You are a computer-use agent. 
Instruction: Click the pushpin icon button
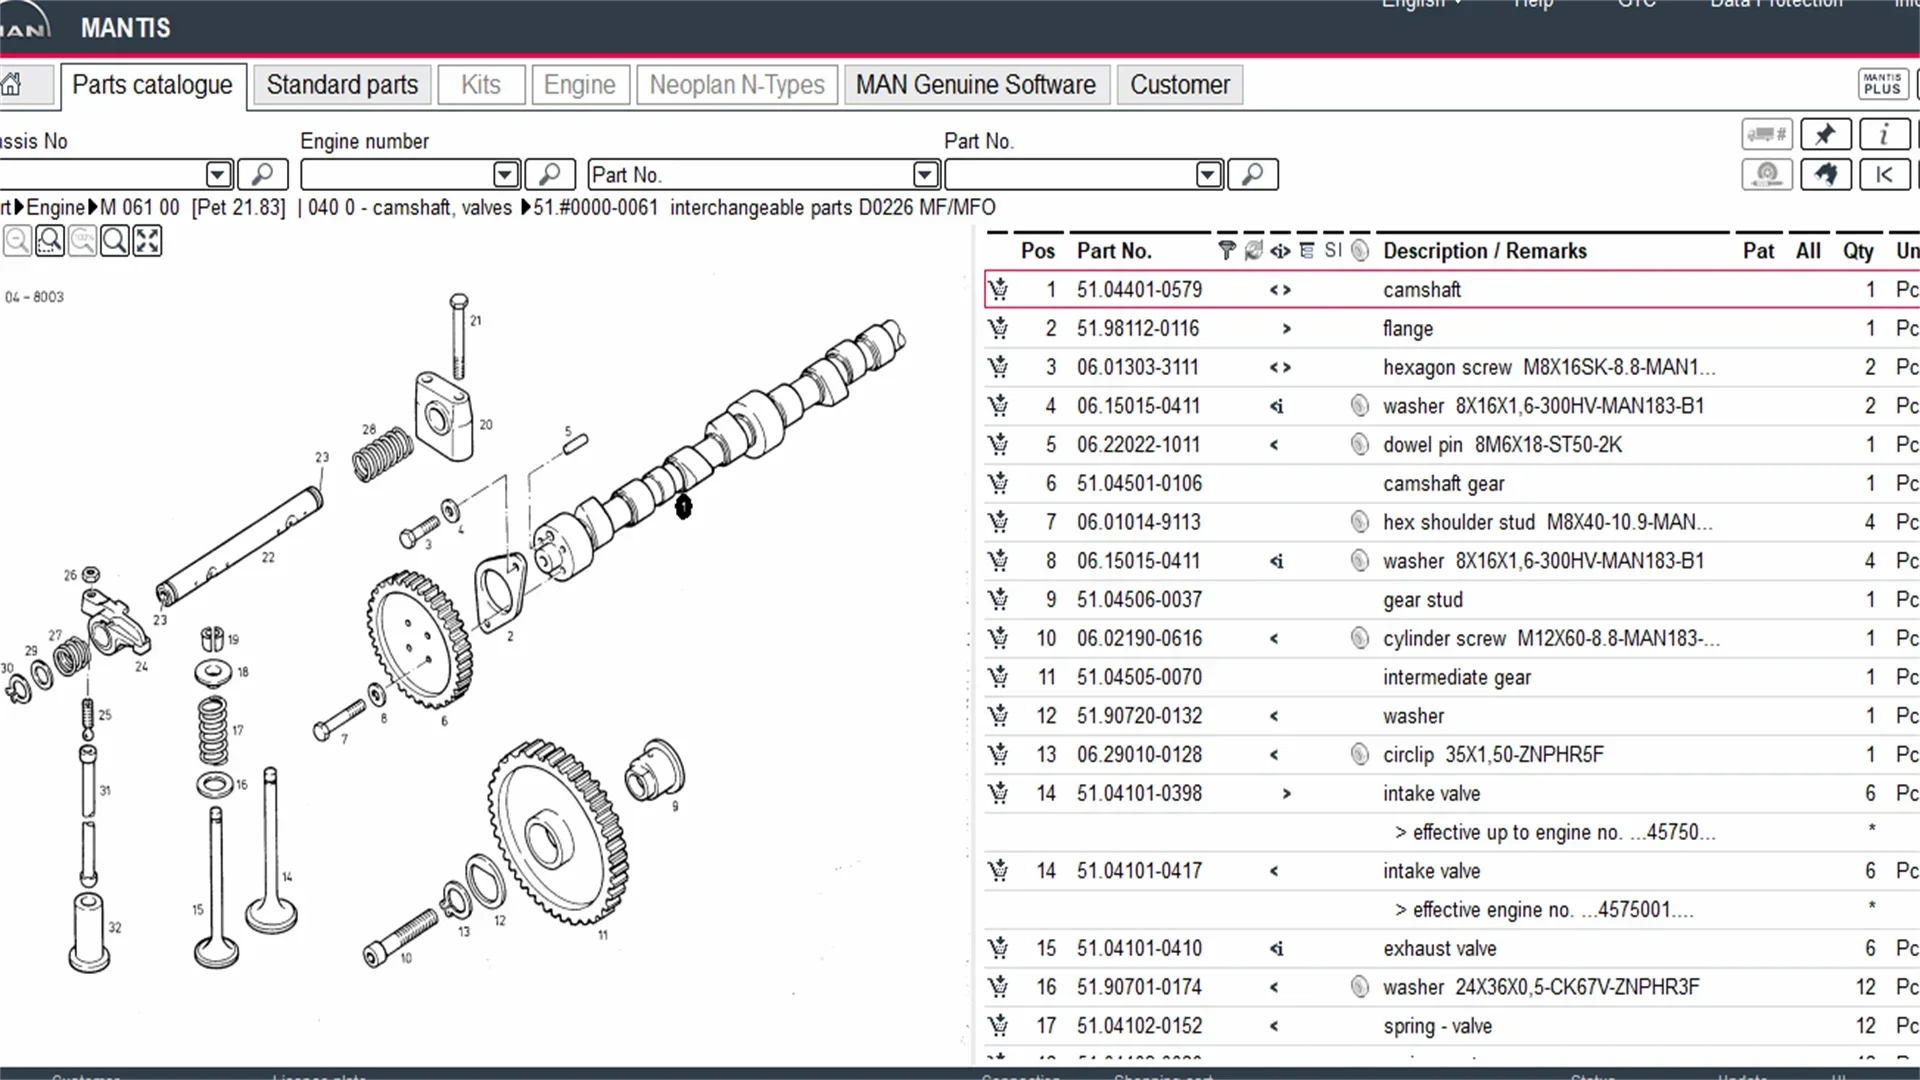pyautogui.click(x=1825, y=134)
